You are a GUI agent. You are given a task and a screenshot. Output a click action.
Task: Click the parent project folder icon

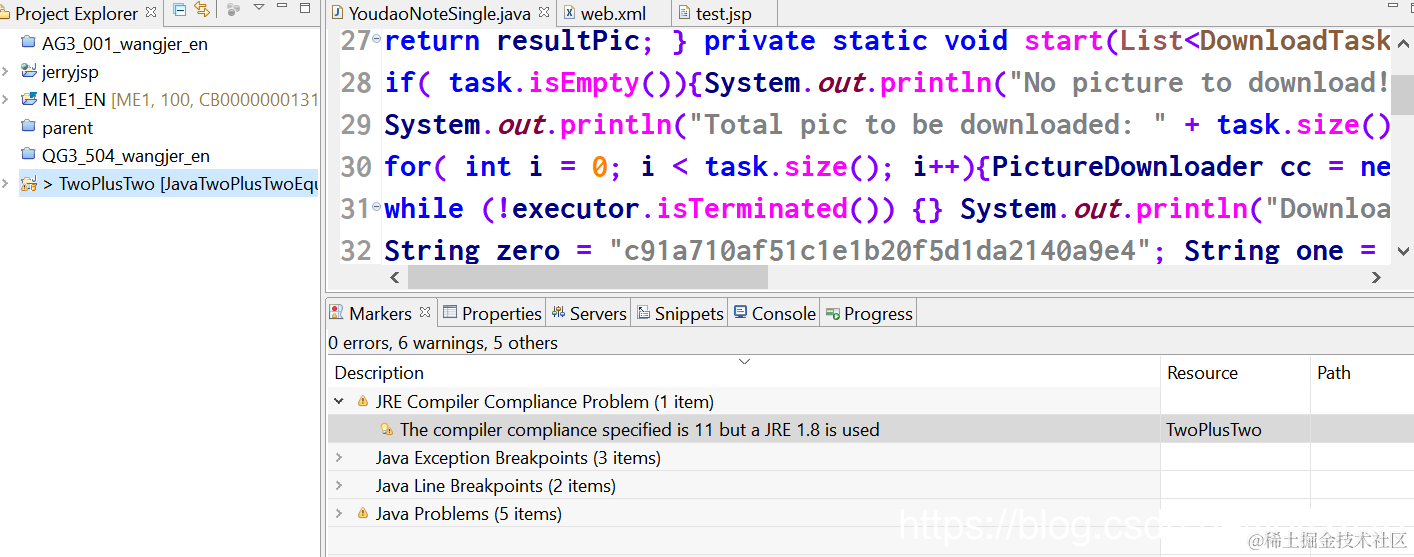point(28,128)
